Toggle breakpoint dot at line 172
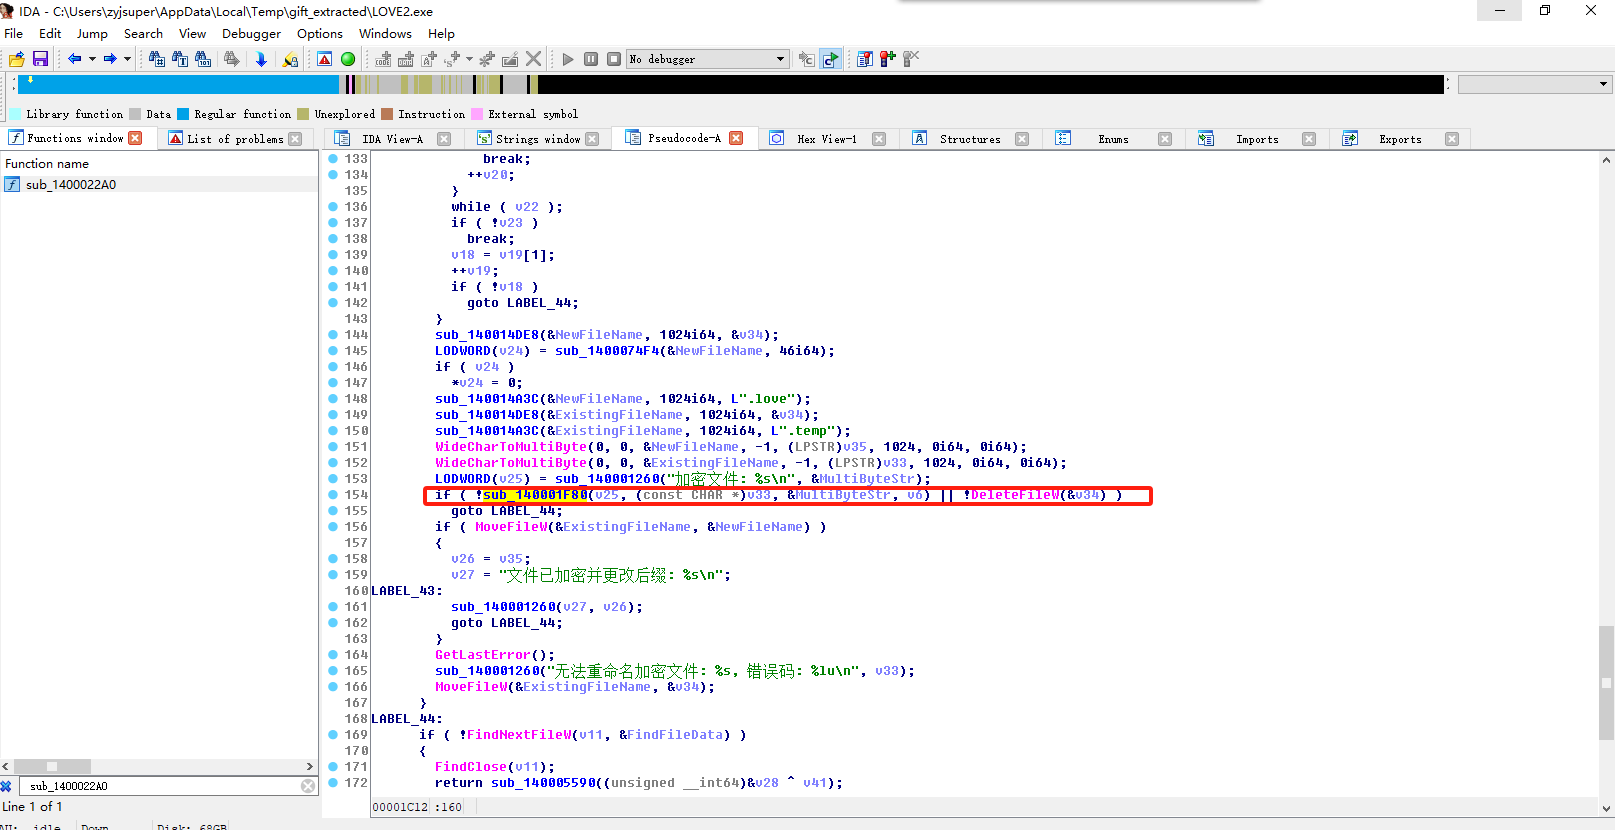1615x830 pixels. tap(333, 783)
